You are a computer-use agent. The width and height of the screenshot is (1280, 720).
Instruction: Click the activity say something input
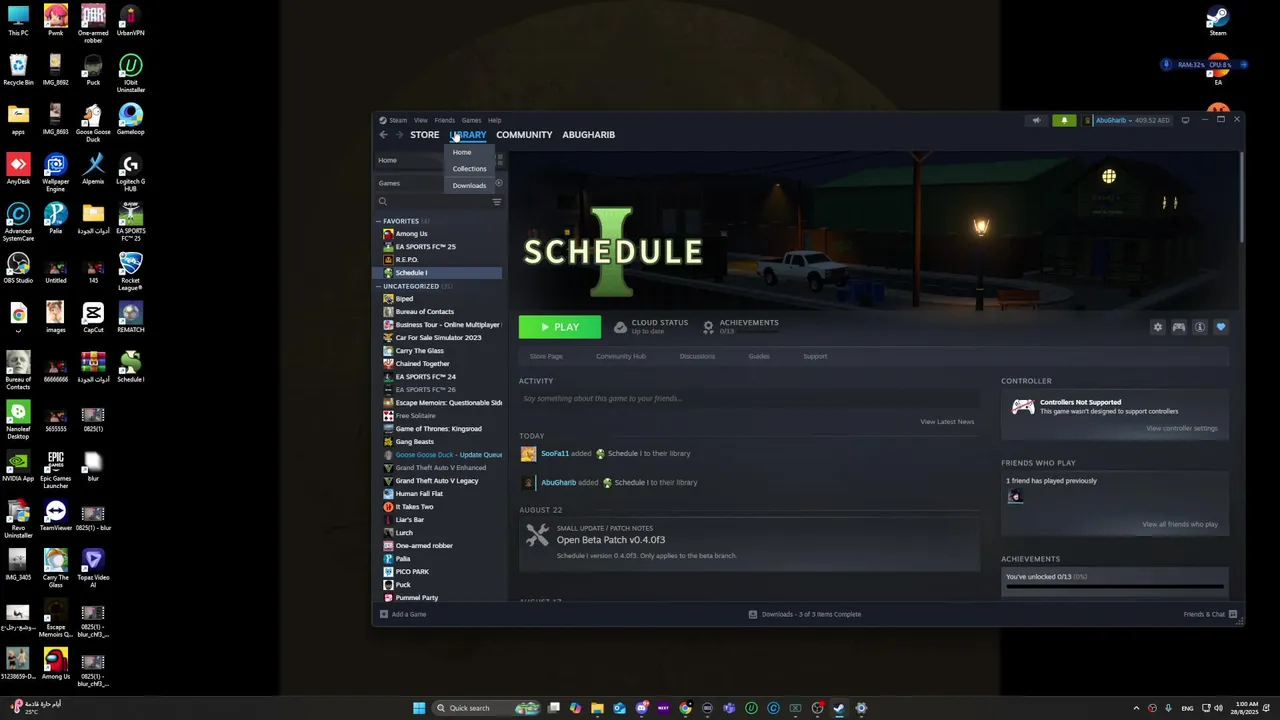748,399
